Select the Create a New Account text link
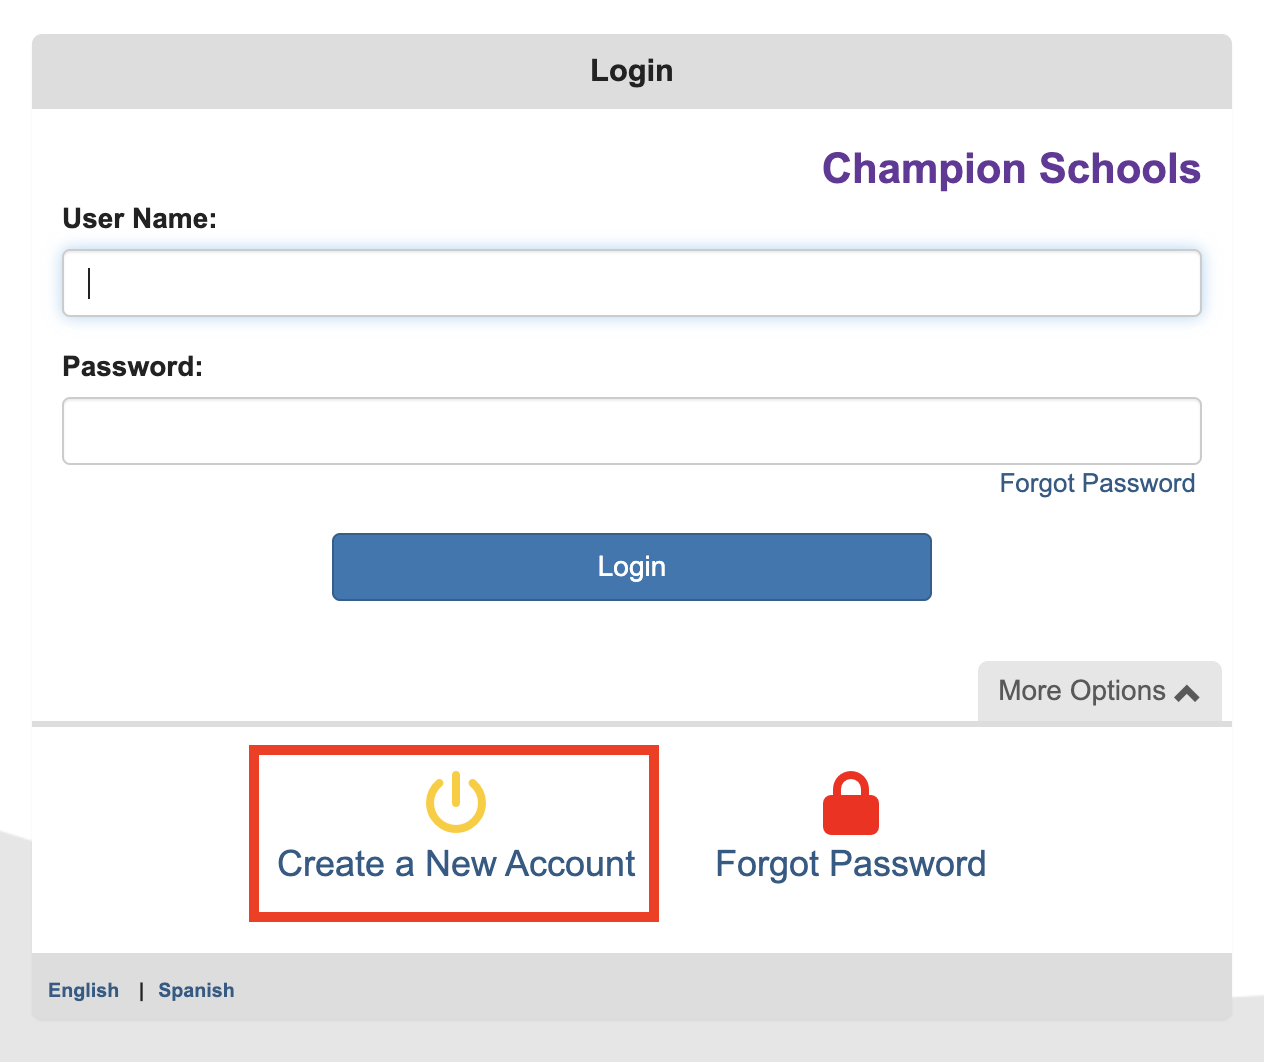The height and width of the screenshot is (1062, 1264). click(456, 864)
